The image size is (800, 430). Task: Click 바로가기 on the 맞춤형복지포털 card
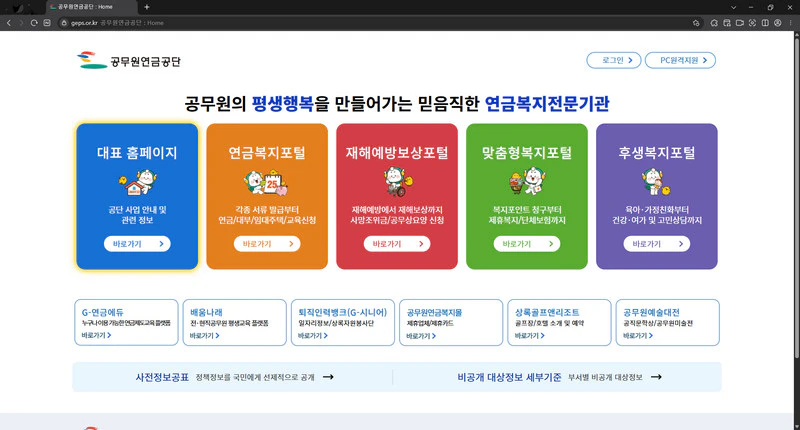point(527,244)
